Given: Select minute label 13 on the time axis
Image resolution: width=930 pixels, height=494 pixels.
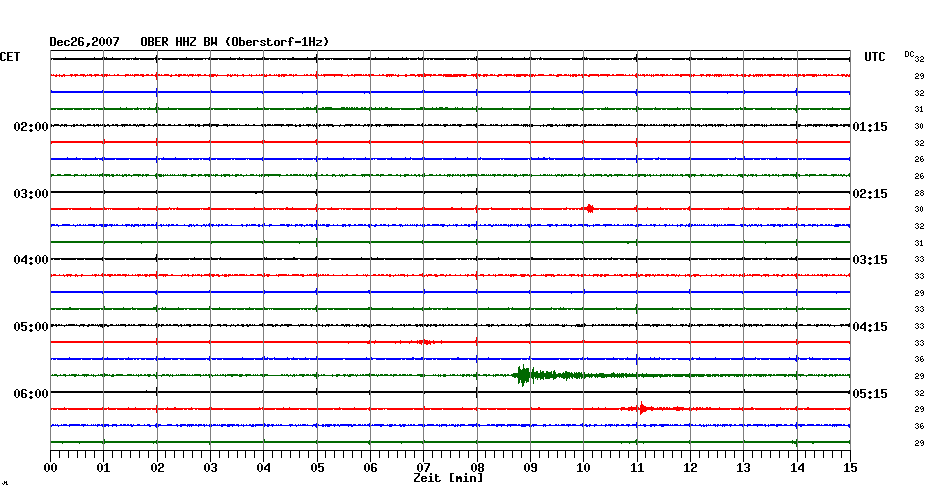Looking at the screenshot, I should (744, 468).
